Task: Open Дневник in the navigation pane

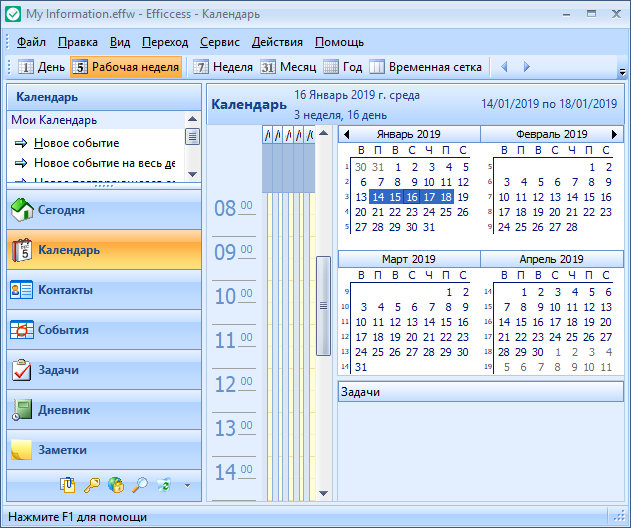Action: click(x=64, y=410)
